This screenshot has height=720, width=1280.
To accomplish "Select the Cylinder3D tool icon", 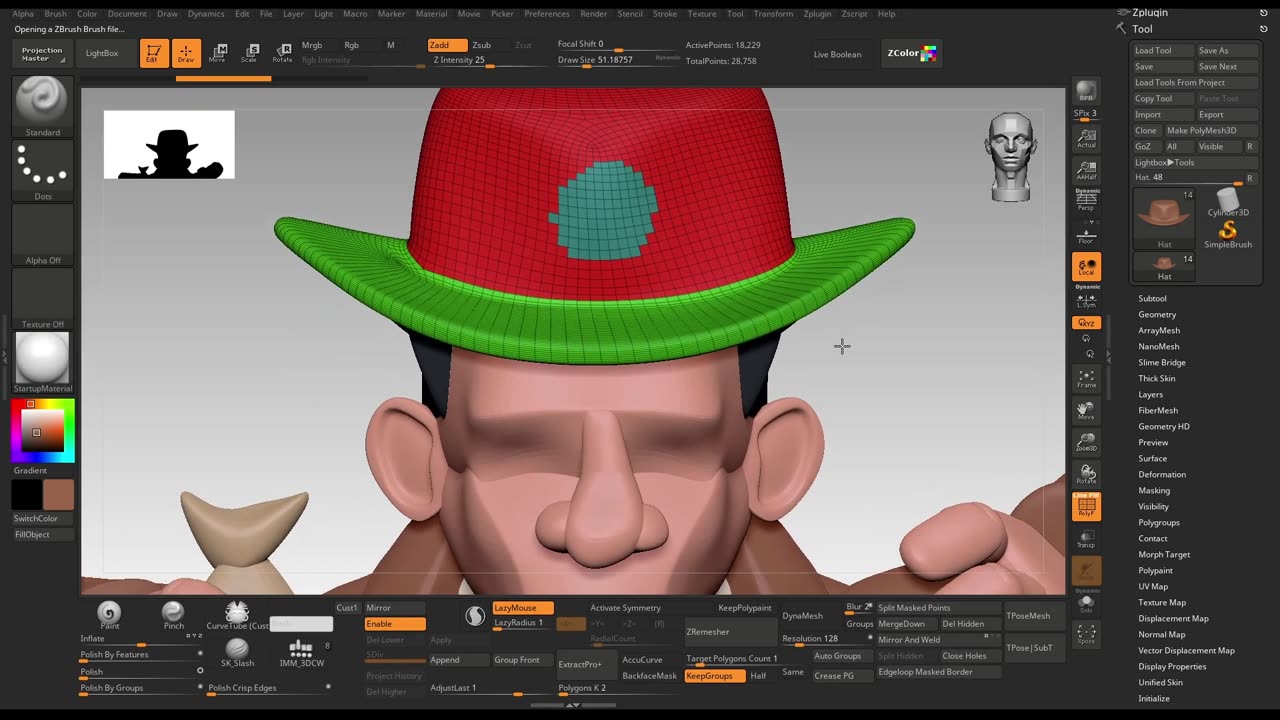I will [x=1228, y=203].
